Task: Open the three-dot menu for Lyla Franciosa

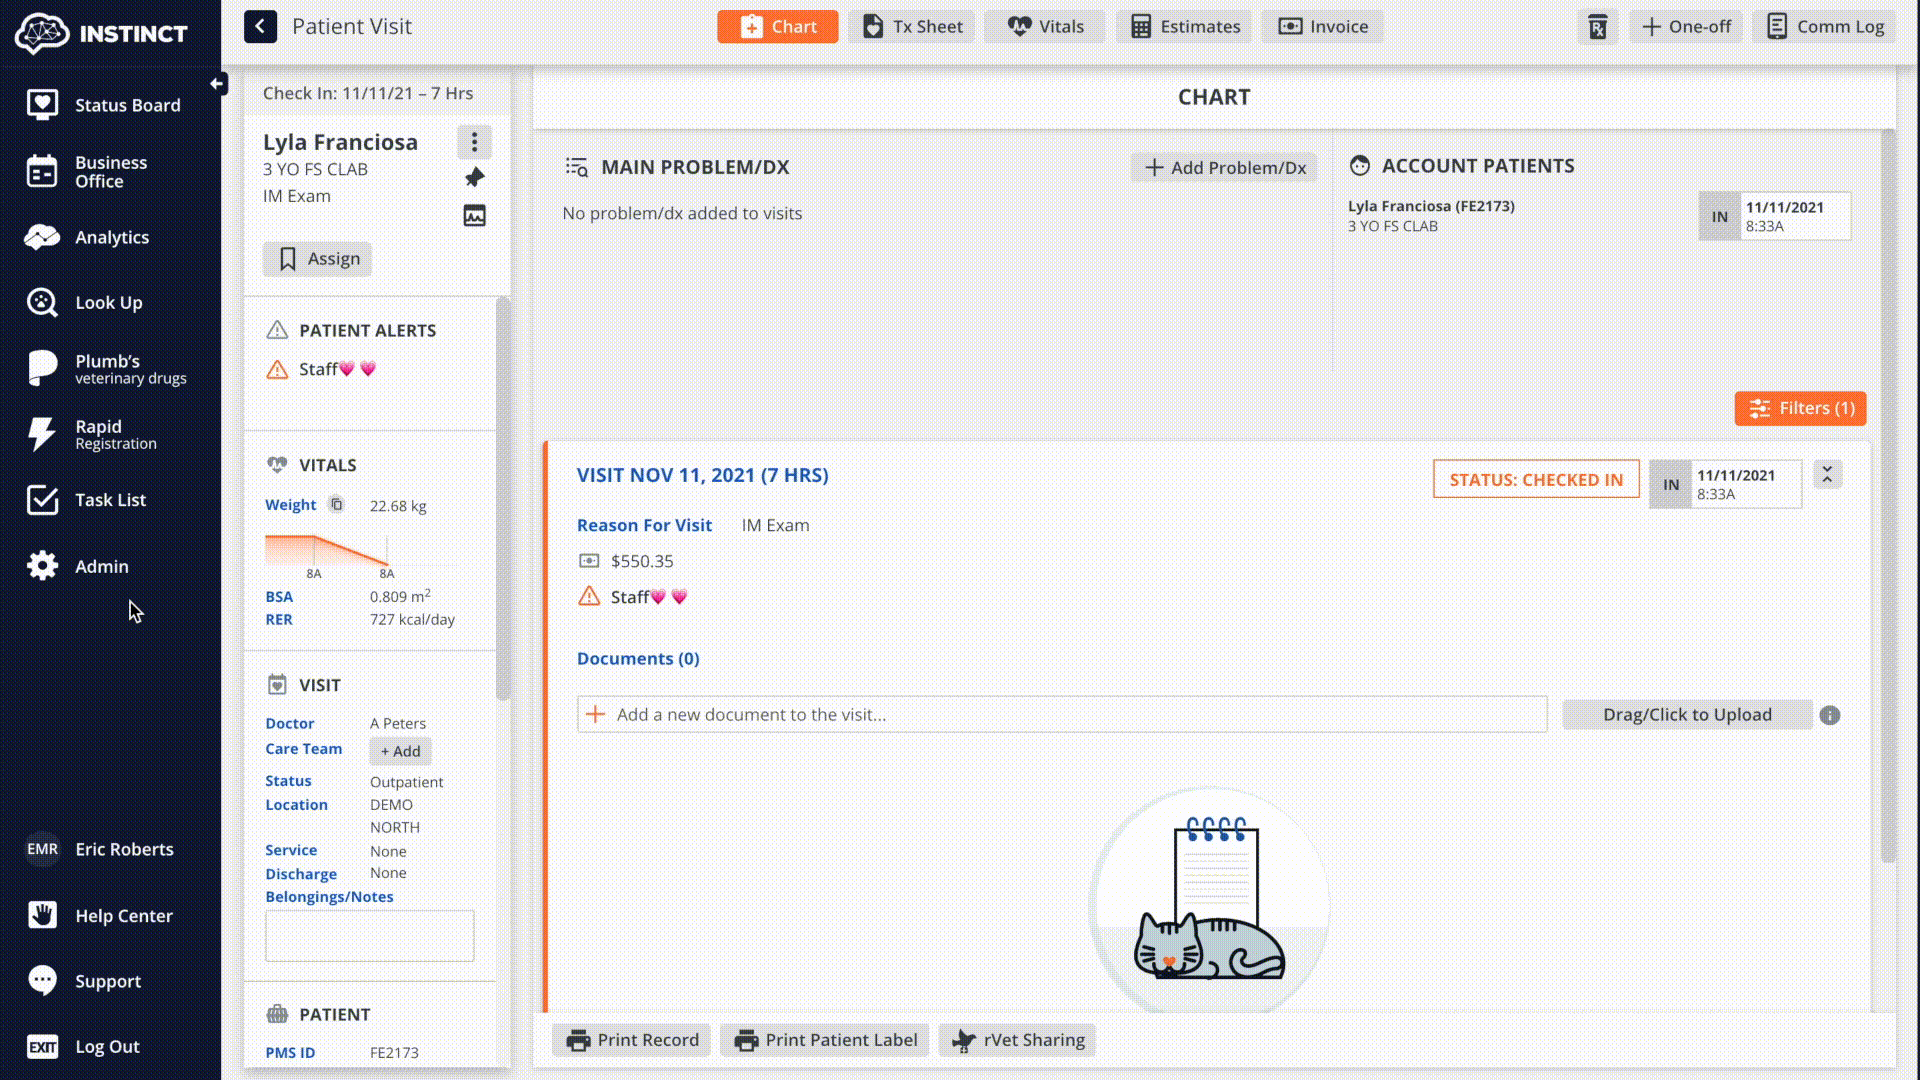Action: 474,142
